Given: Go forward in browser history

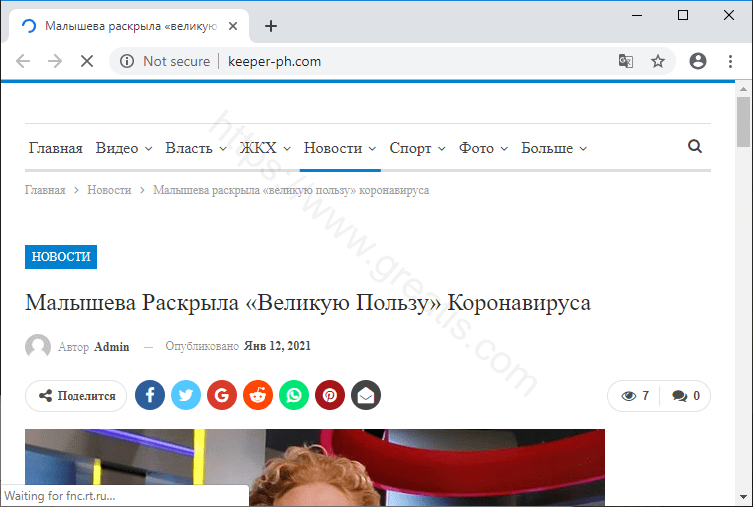Looking at the screenshot, I should [x=55, y=61].
